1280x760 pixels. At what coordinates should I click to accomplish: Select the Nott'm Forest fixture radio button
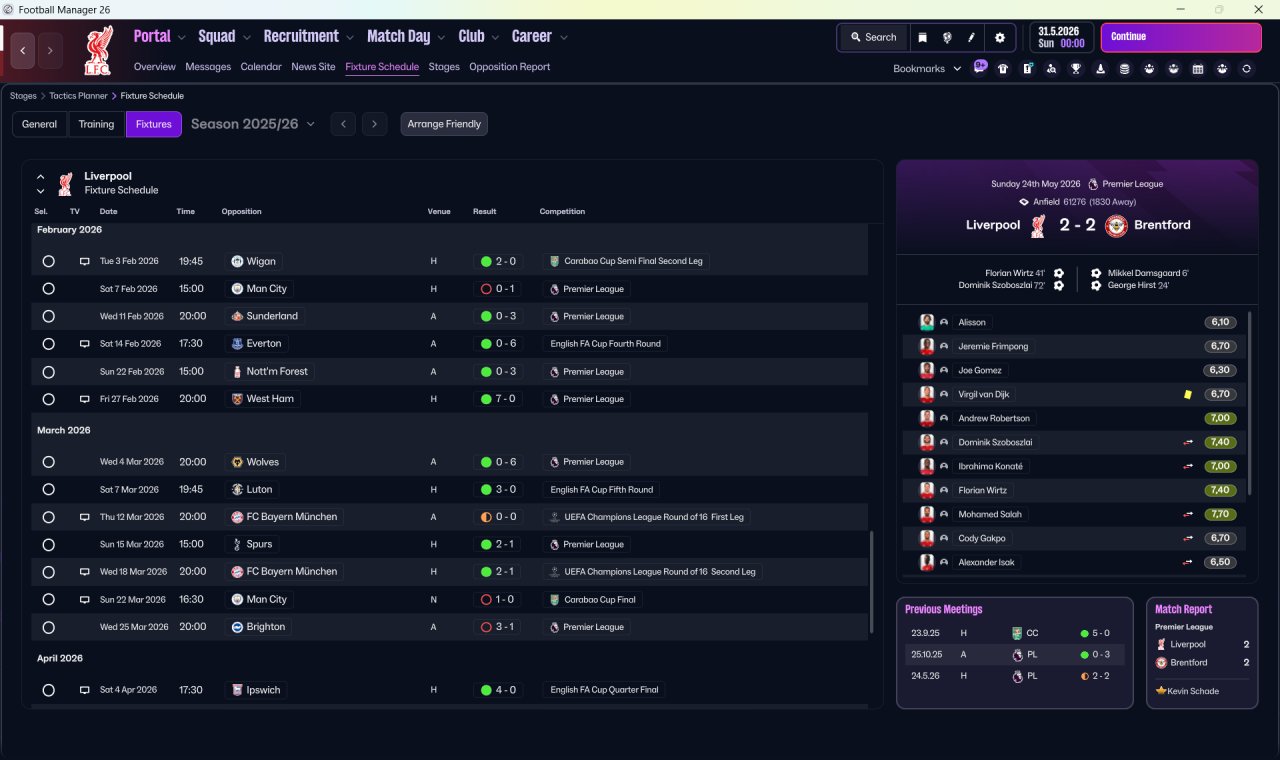[x=48, y=371]
